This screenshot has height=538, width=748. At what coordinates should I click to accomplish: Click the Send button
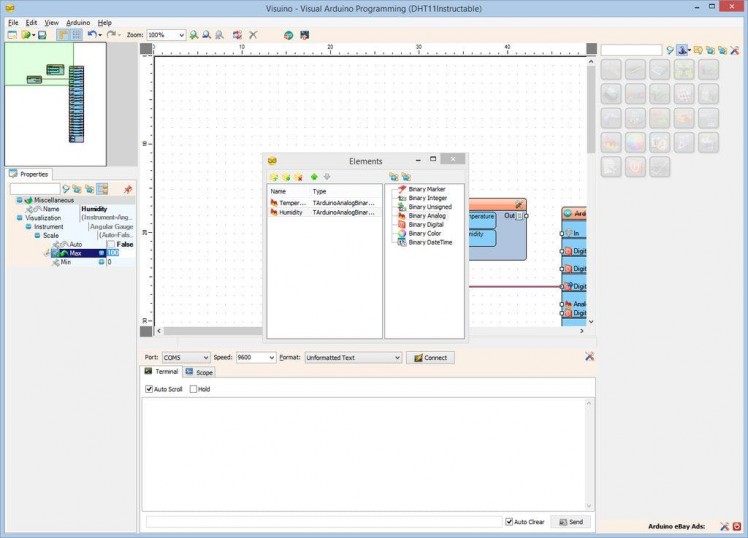(x=571, y=522)
